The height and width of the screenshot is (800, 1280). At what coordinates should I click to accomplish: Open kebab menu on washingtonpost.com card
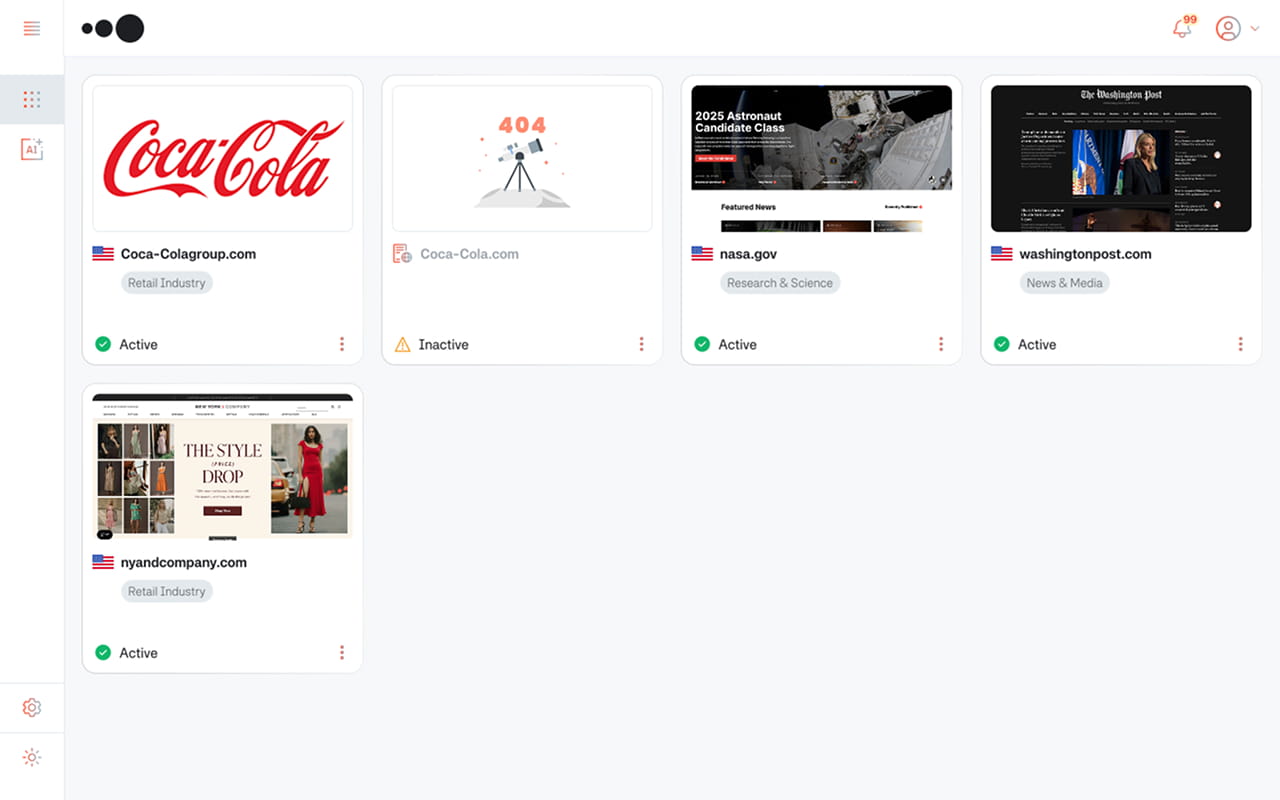[x=1240, y=344]
